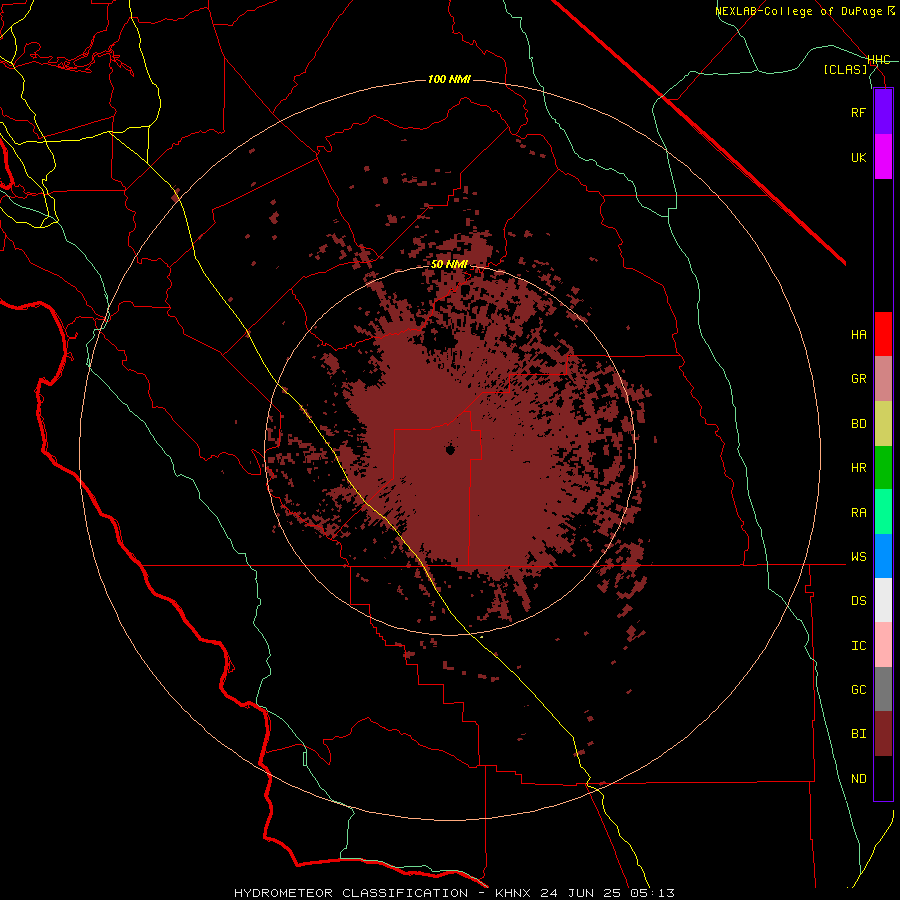900x900 pixels.
Task: Click the mint green RA legend swatch
Action: tap(883, 512)
